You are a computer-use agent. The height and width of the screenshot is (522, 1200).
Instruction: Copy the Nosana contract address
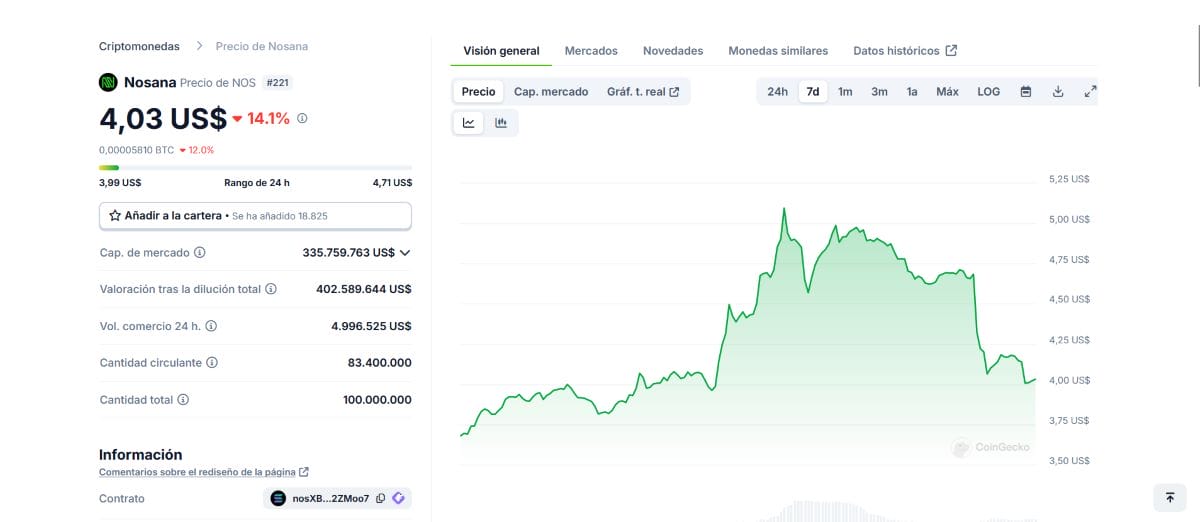point(381,499)
